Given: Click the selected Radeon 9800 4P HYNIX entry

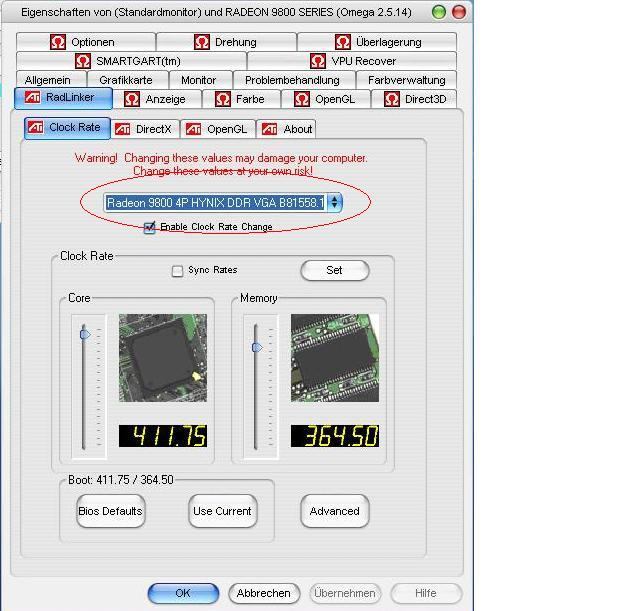Looking at the screenshot, I should (x=215, y=202).
